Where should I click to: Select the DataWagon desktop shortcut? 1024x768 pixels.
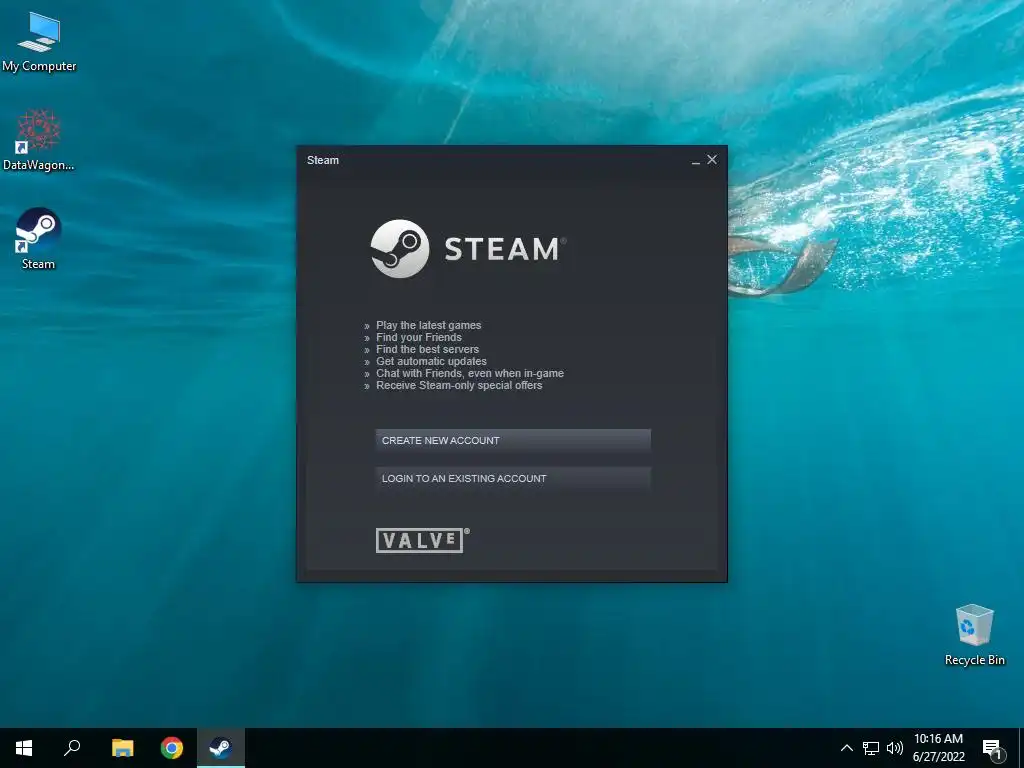point(39,140)
